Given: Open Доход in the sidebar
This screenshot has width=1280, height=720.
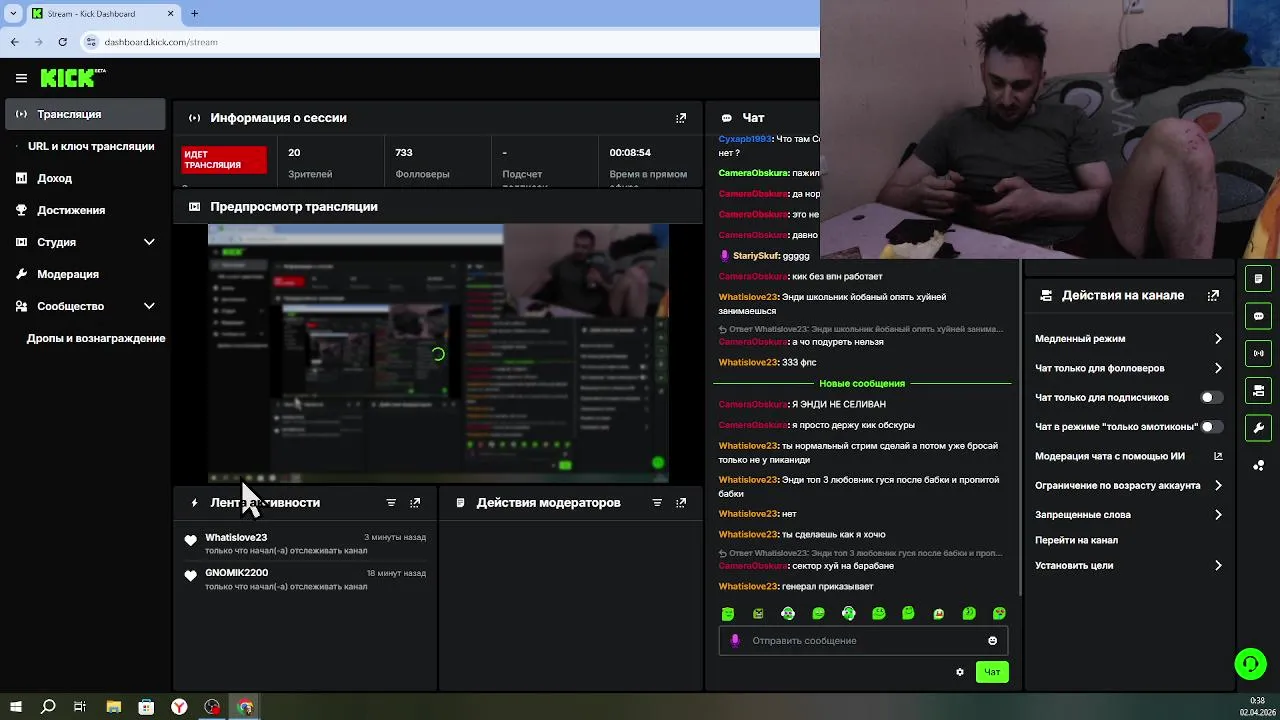Looking at the screenshot, I should pyautogui.click(x=85, y=178).
